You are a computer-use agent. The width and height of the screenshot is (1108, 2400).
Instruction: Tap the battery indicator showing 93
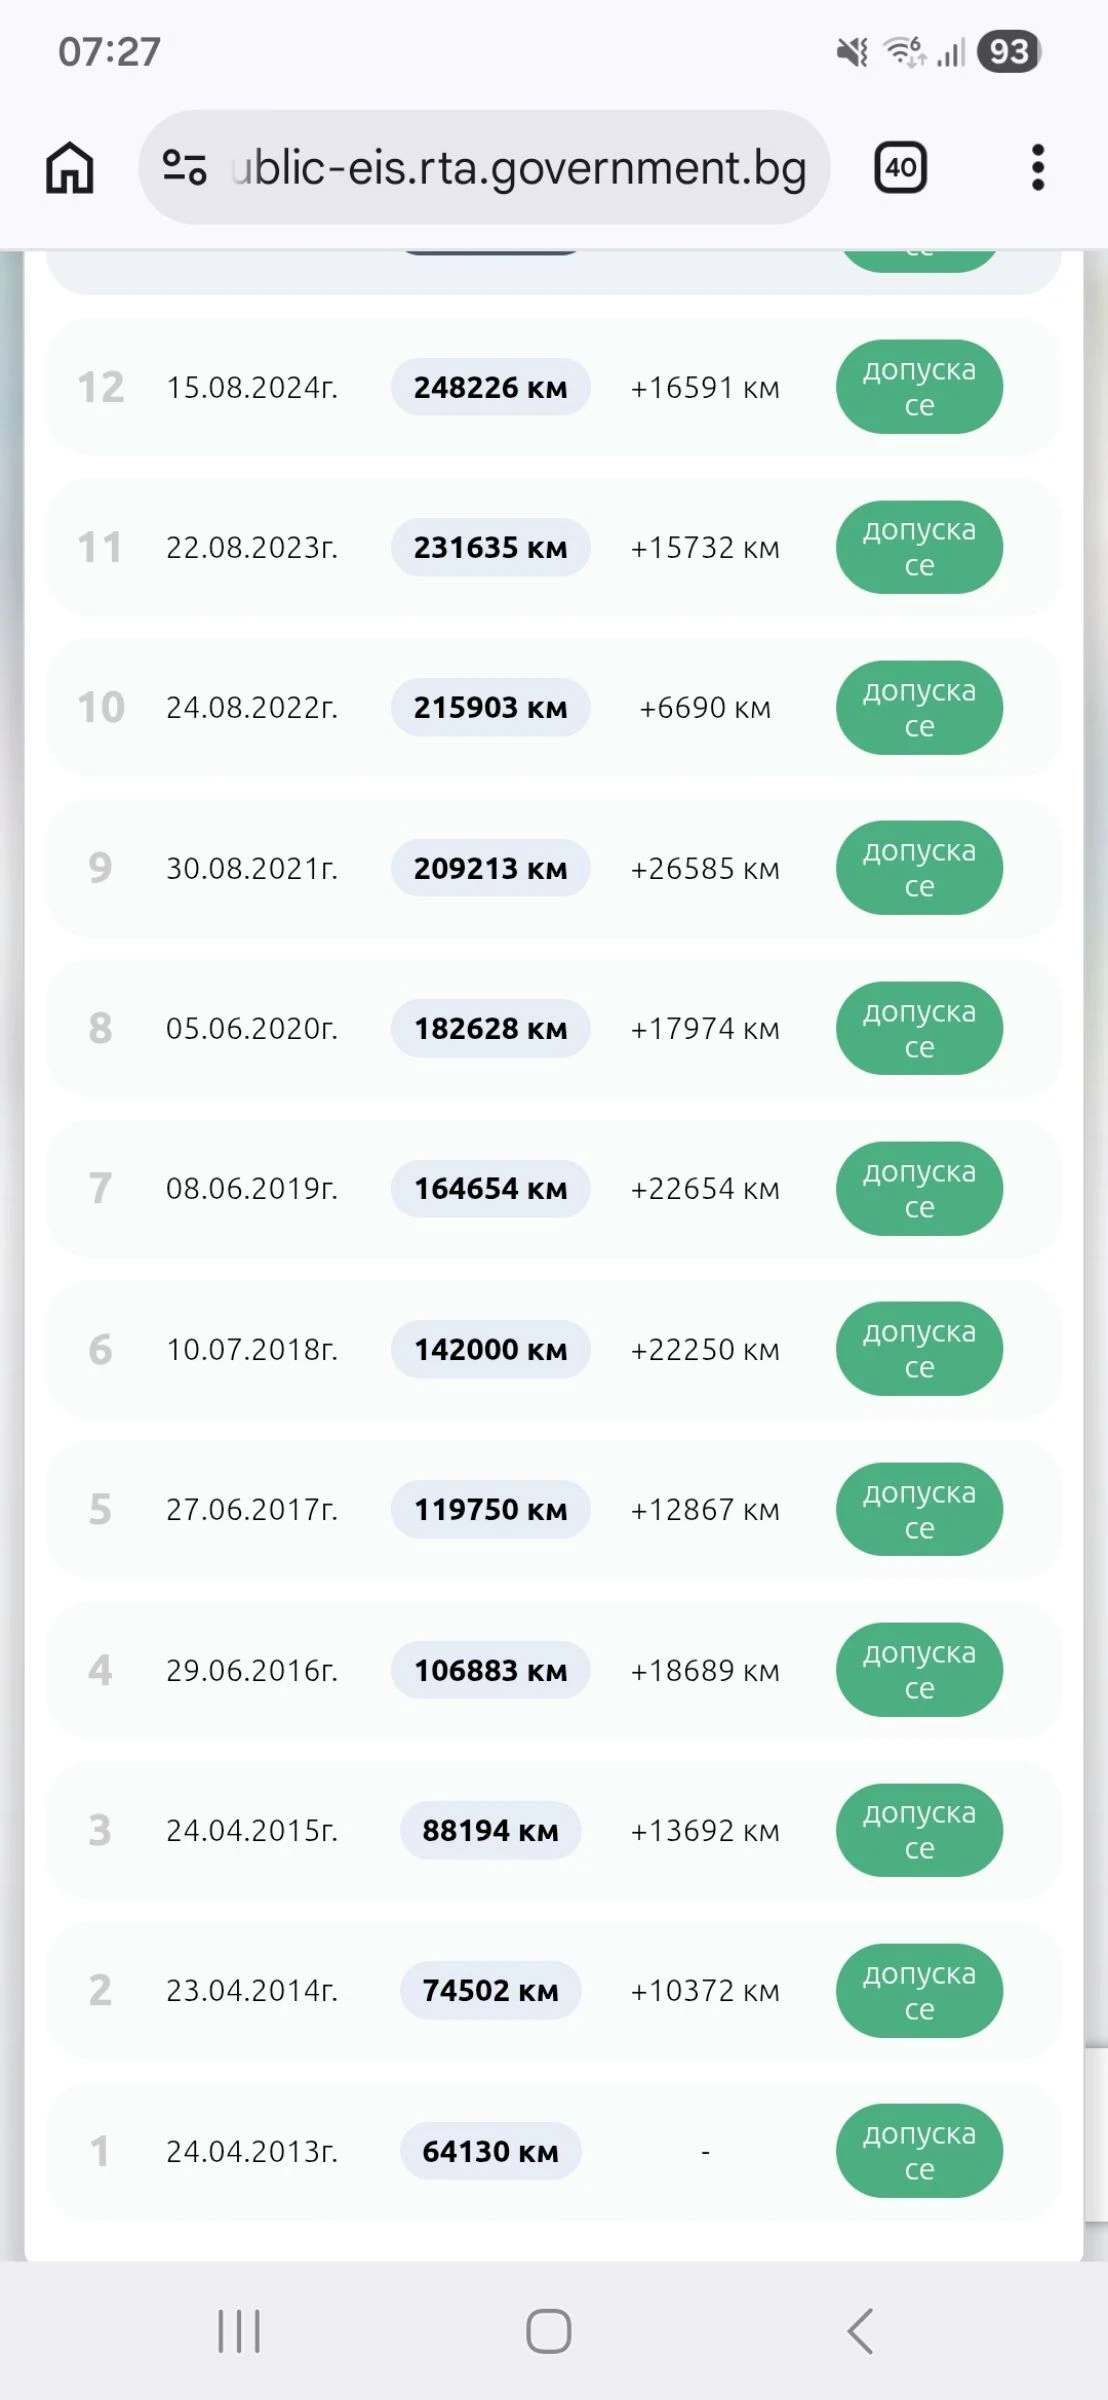[1009, 51]
